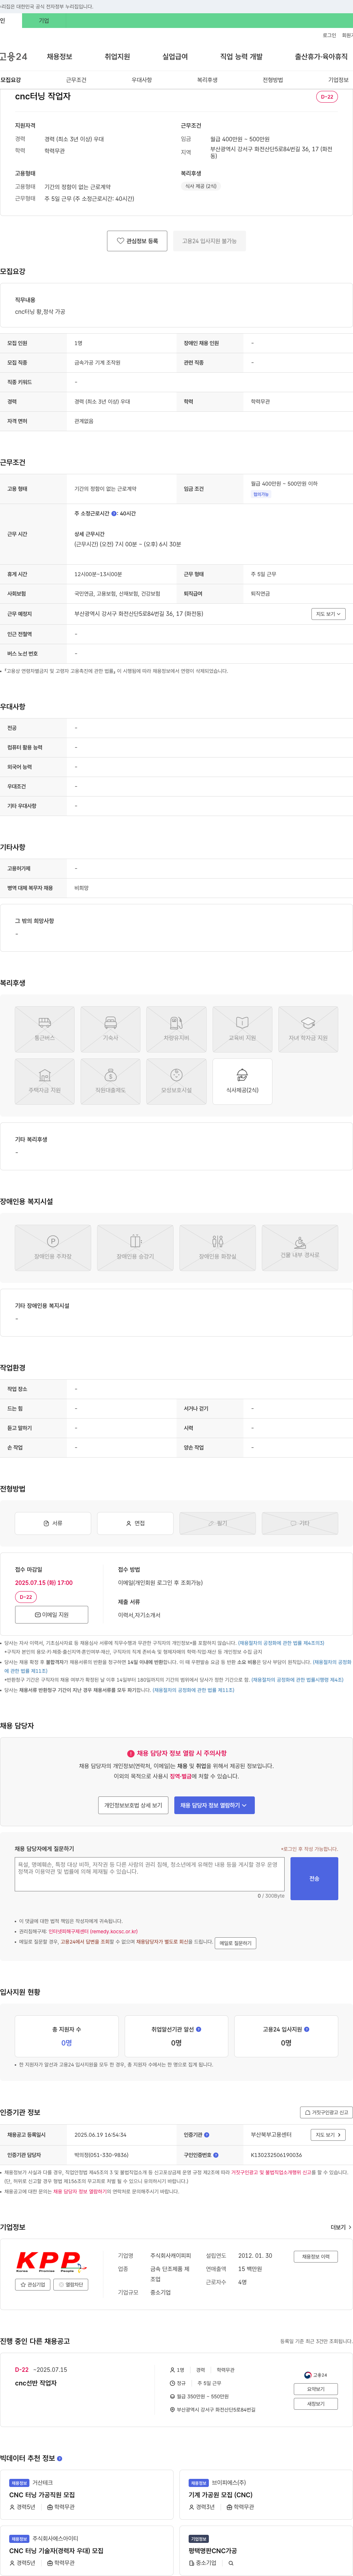This screenshot has height=2576, width=353.
Task: Click the D-22 badge under deadline
Action: (x=26, y=1597)
